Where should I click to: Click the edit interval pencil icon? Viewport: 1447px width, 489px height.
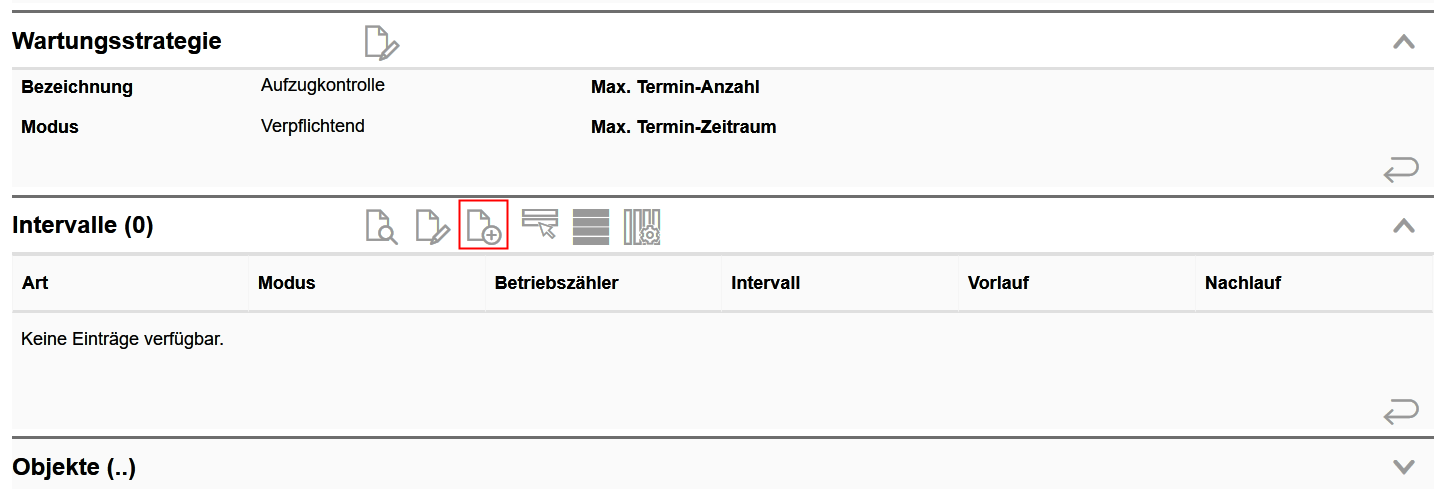pos(432,227)
